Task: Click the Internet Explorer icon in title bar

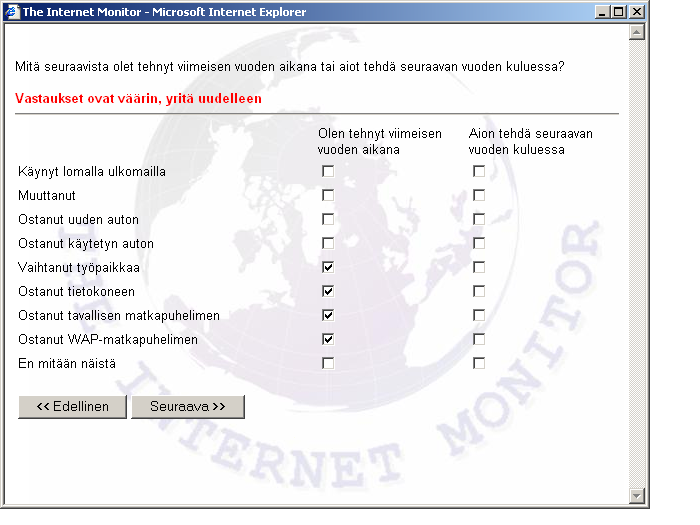Action: [x=12, y=12]
